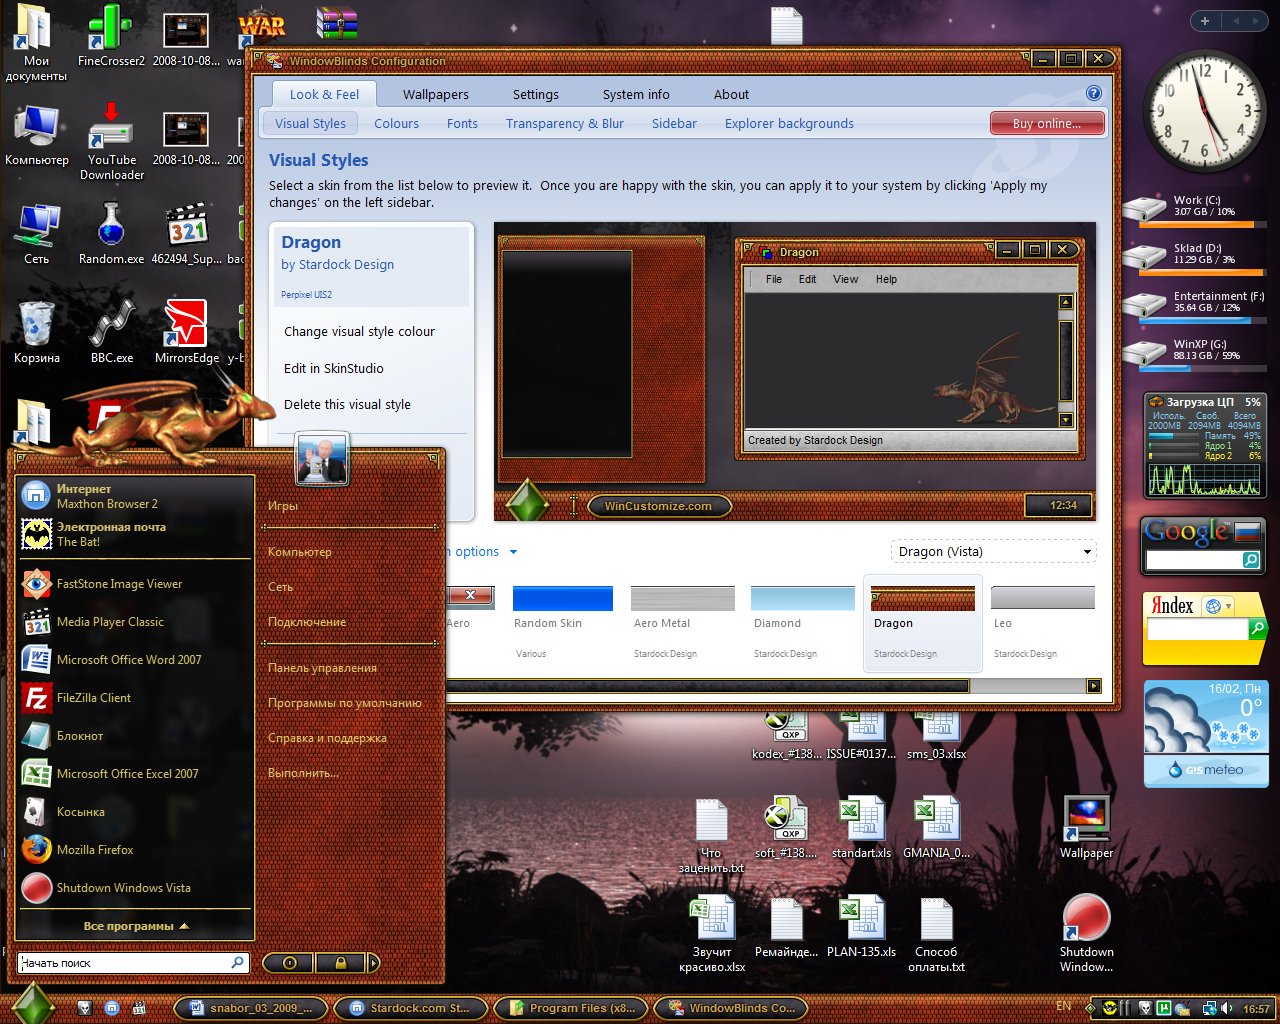
Task: Open About tab
Action: [x=731, y=94]
